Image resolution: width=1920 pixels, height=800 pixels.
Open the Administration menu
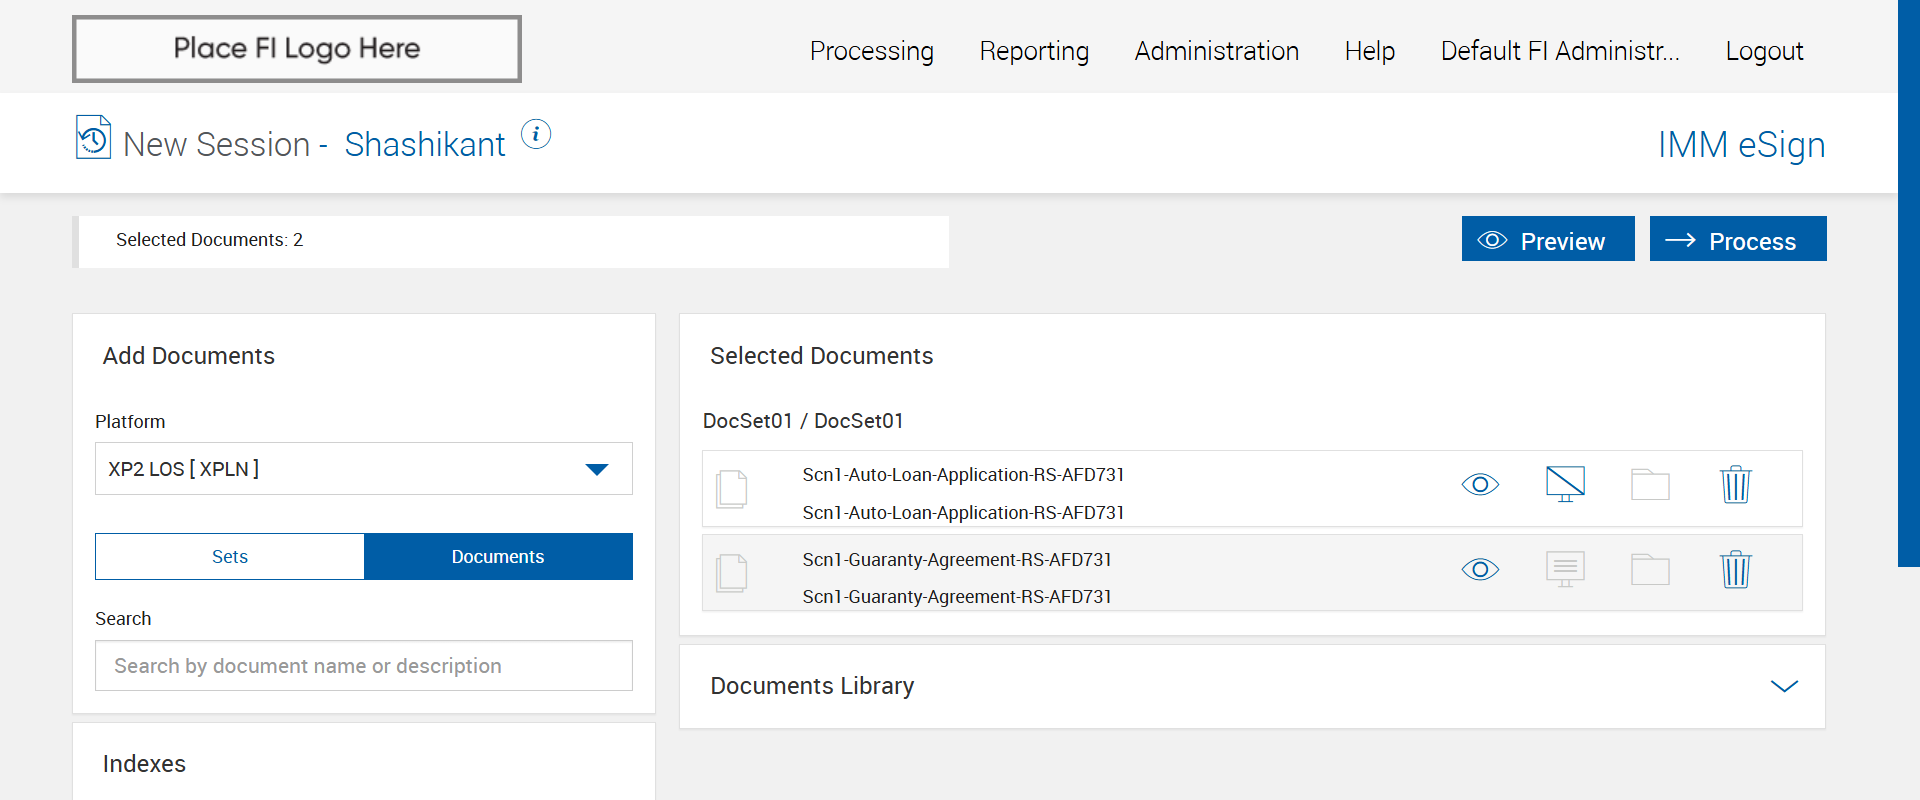click(x=1216, y=51)
